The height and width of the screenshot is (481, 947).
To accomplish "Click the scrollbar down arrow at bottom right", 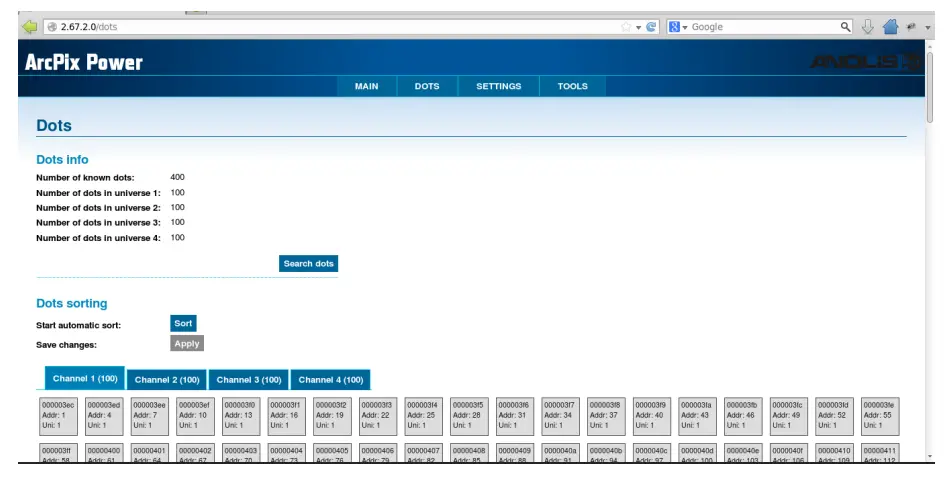I will coord(930,457).
